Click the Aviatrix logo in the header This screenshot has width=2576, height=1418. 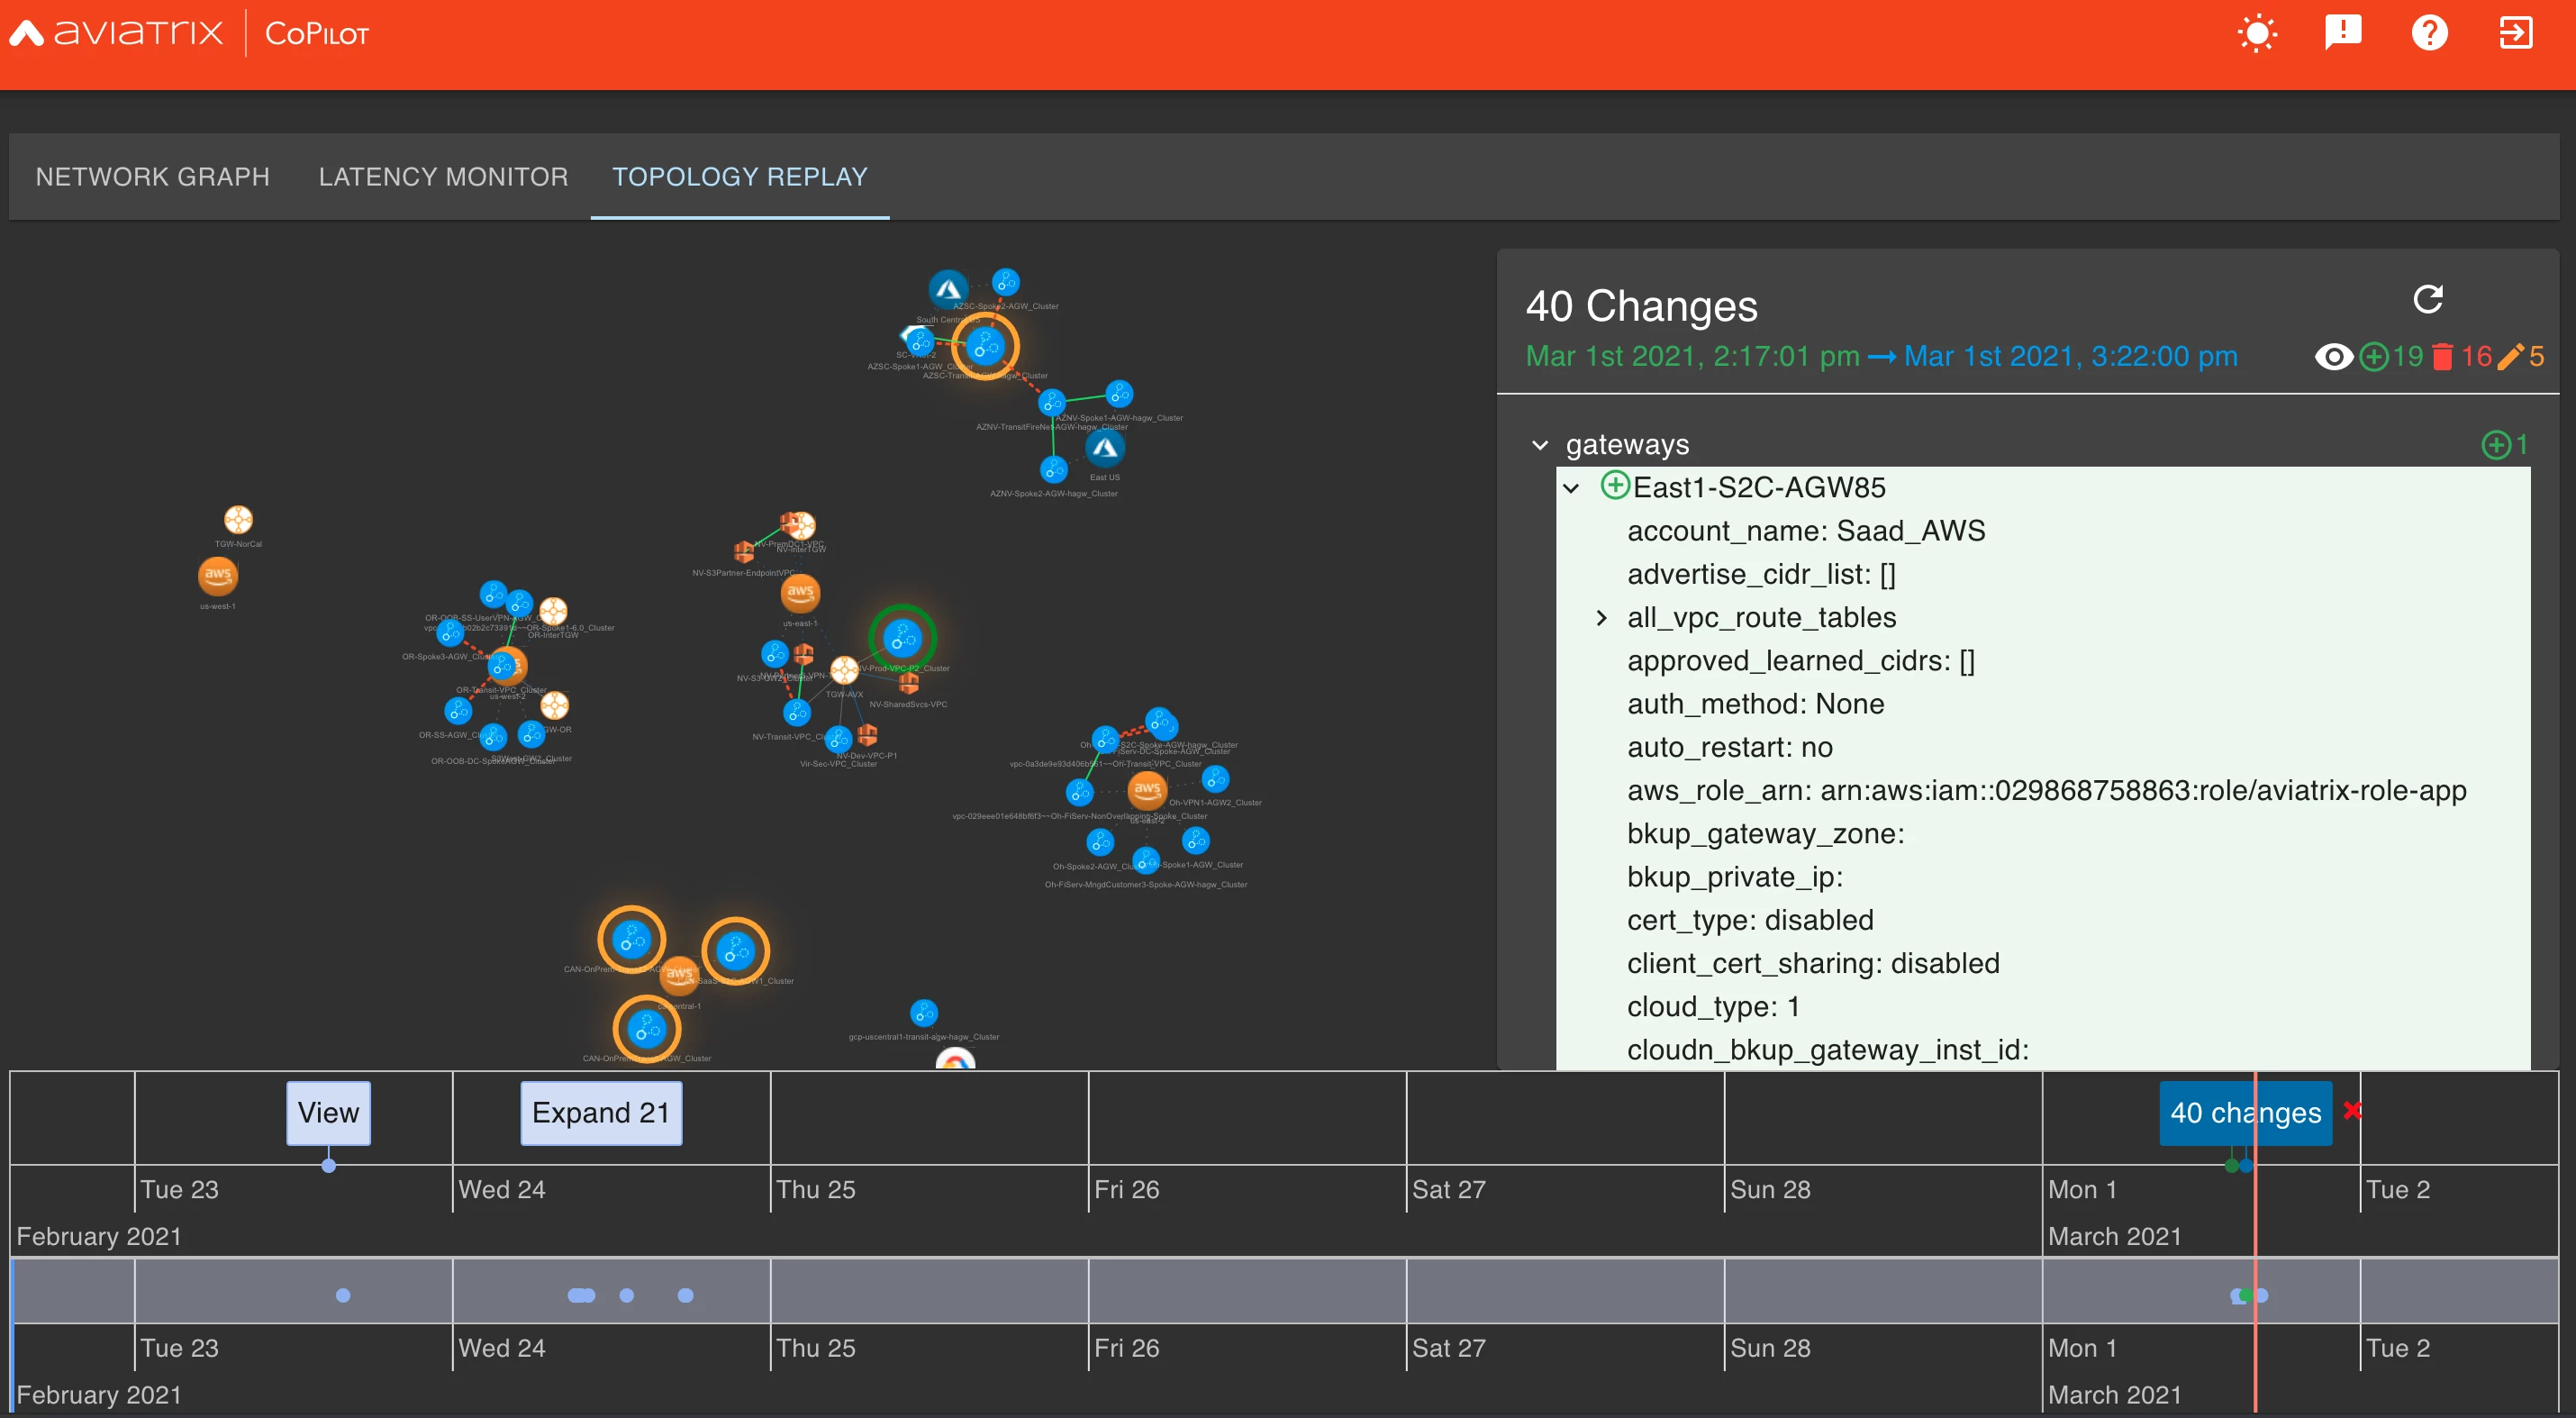pos(116,33)
